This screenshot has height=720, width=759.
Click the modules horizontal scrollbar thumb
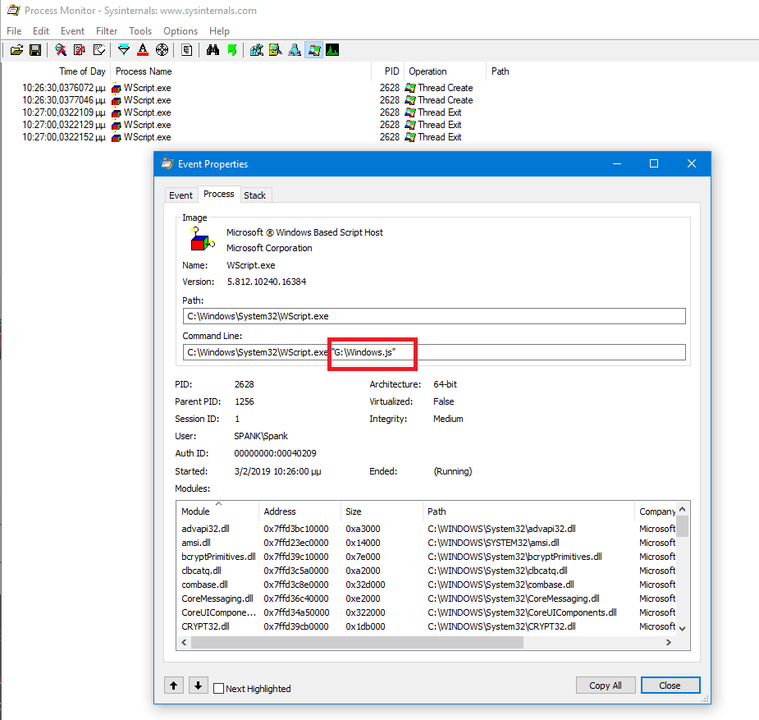(x=357, y=642)
